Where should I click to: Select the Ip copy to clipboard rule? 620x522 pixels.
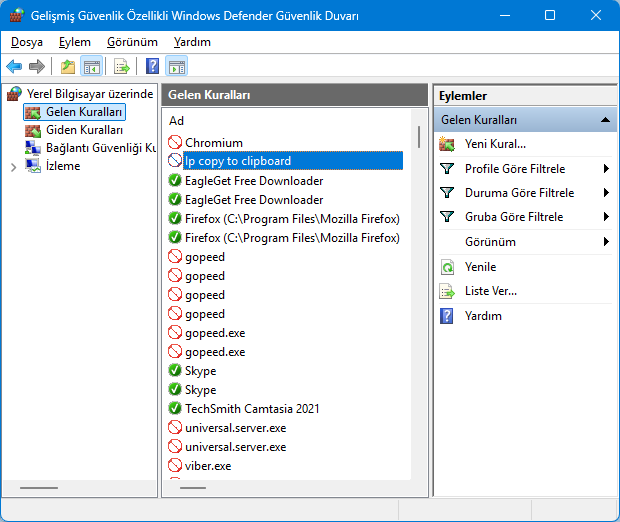pos(293,161)
